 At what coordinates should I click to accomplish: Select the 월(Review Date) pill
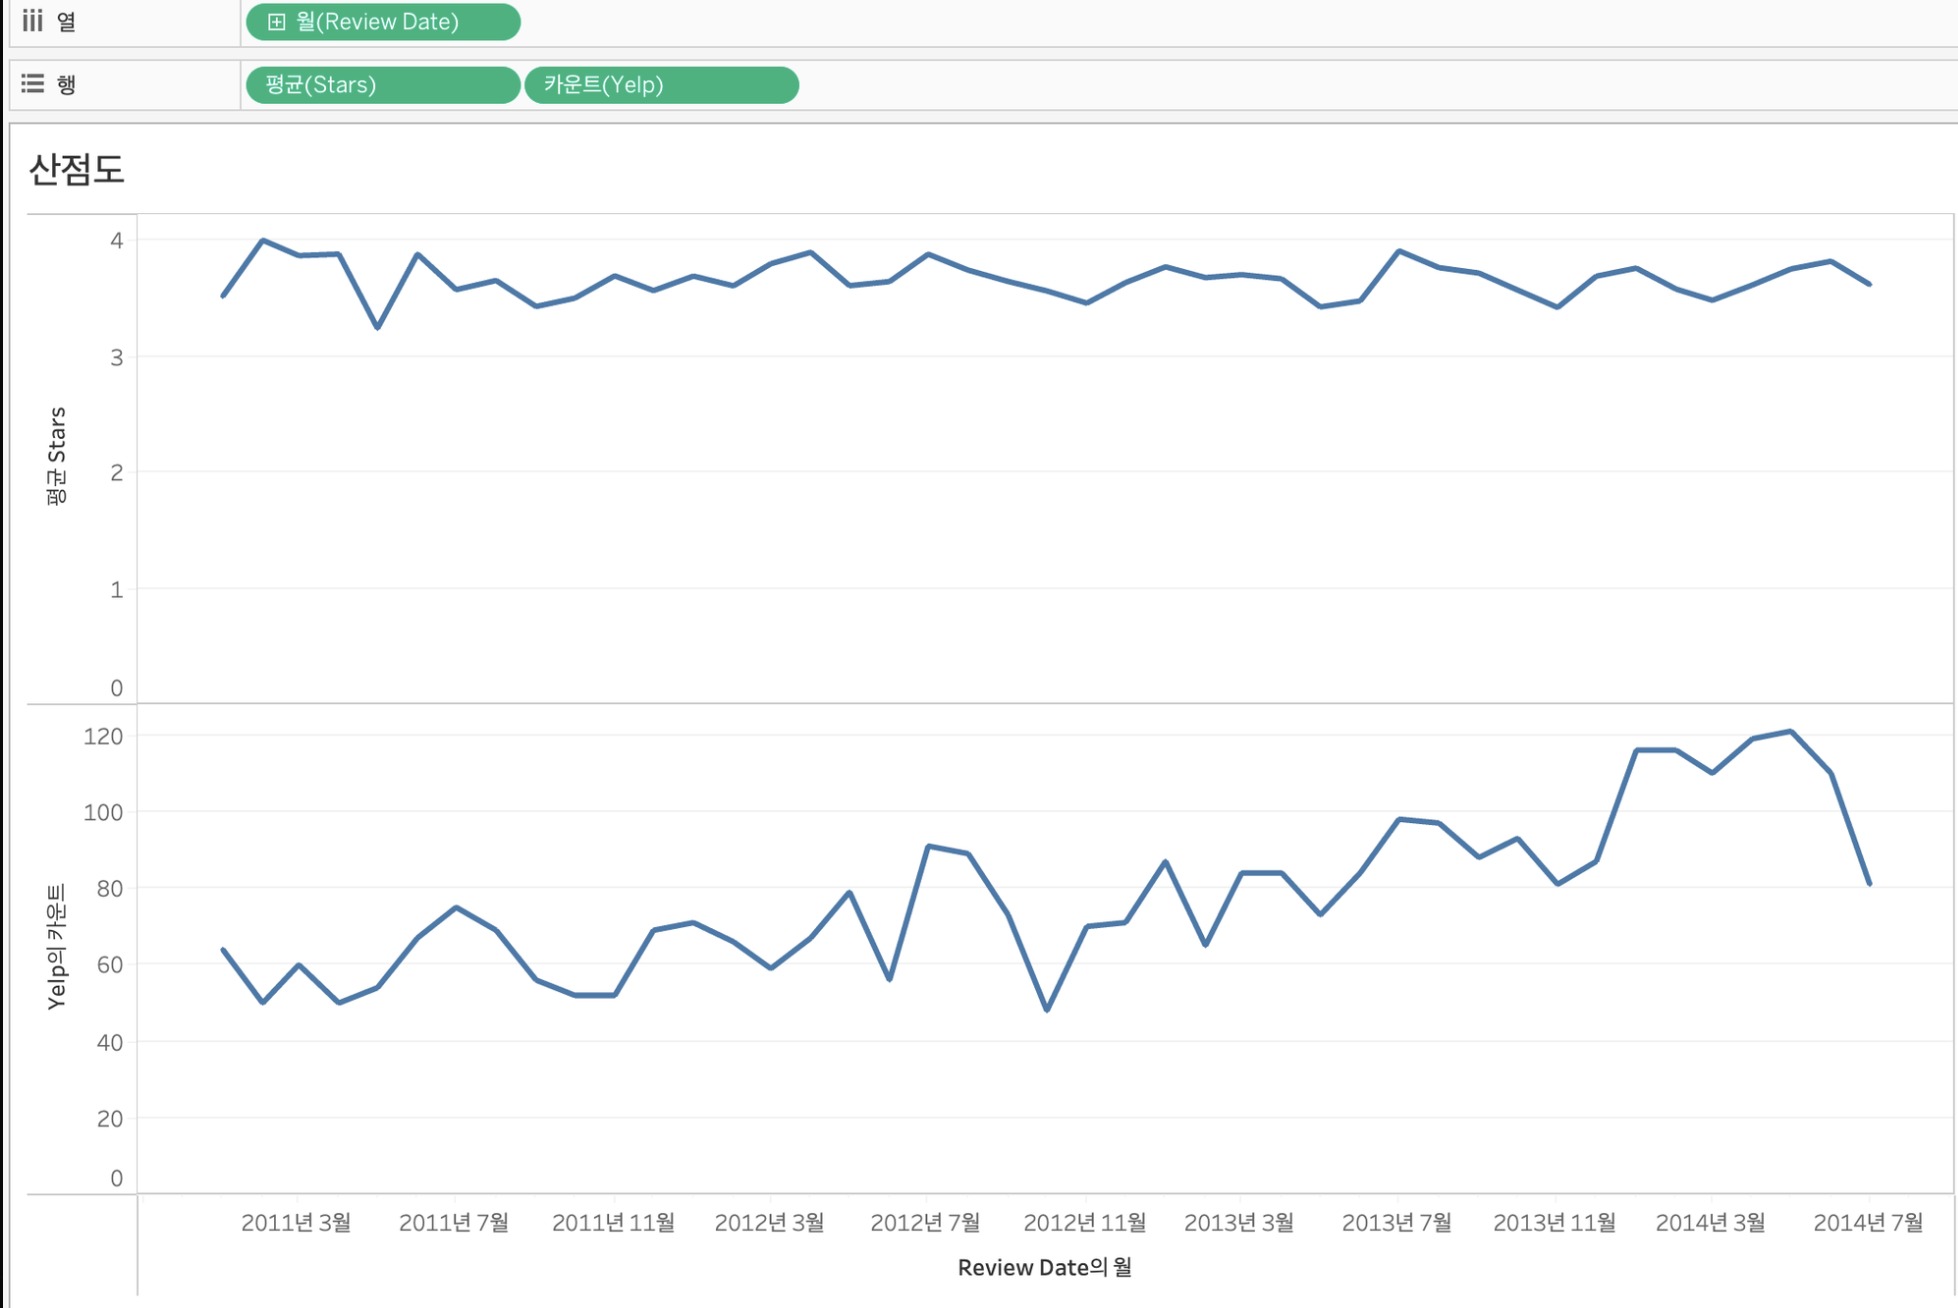point(383,22)
